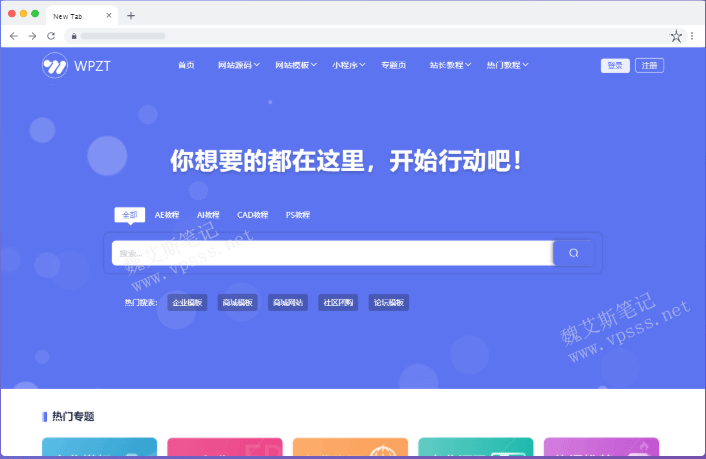
Task: Click the WPZT logo icon
Action: pos(54,65)
